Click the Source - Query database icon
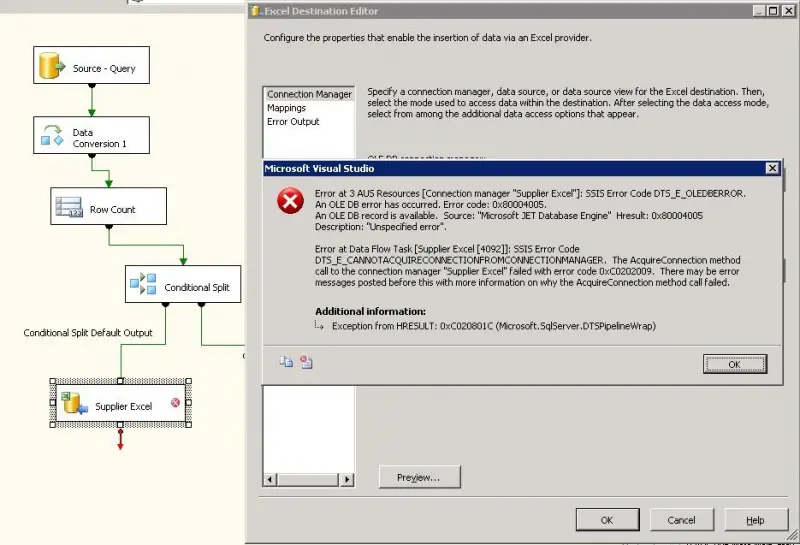The width and height of the screenshot is (800, 545). click(x=52, y=66)
